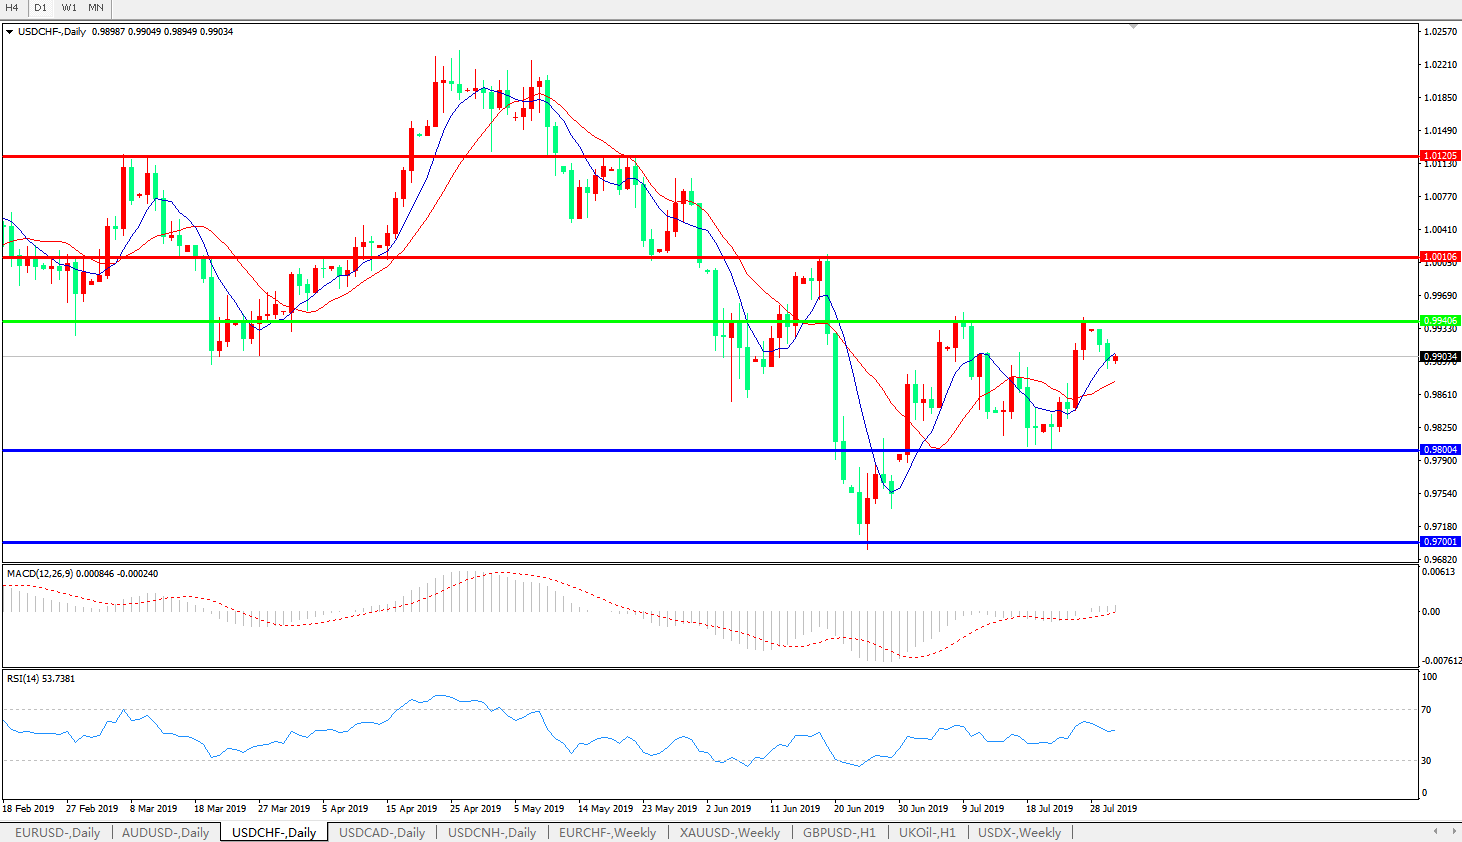Click the RSI(14) indicator label
Viewport: 1462px width, 842px height.
click(40, 679)
